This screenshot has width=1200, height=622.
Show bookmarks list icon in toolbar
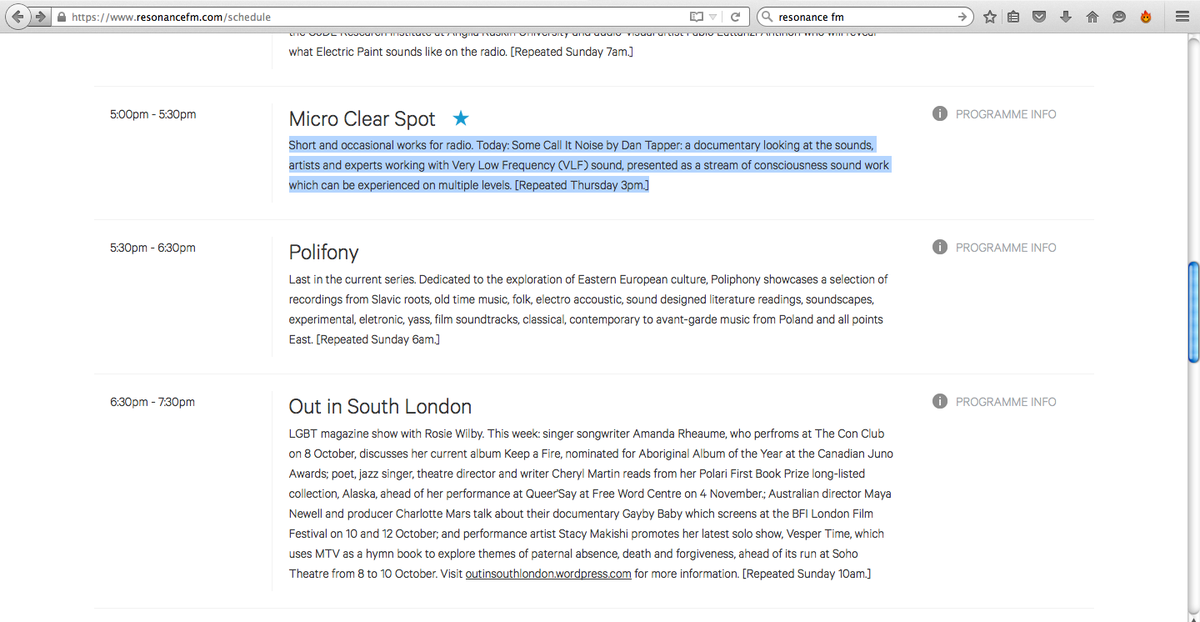1014,17
